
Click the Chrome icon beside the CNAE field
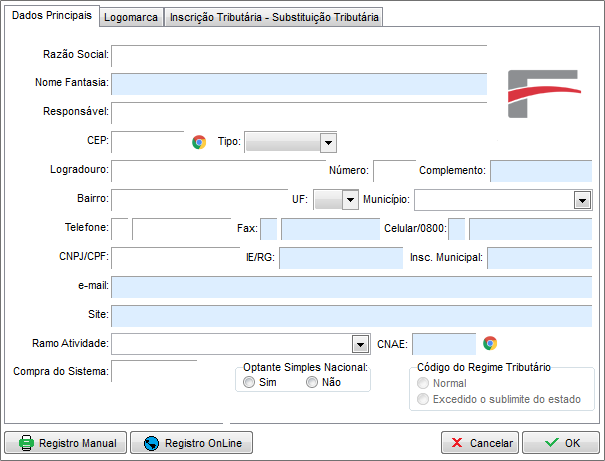(x=490, y=343)
